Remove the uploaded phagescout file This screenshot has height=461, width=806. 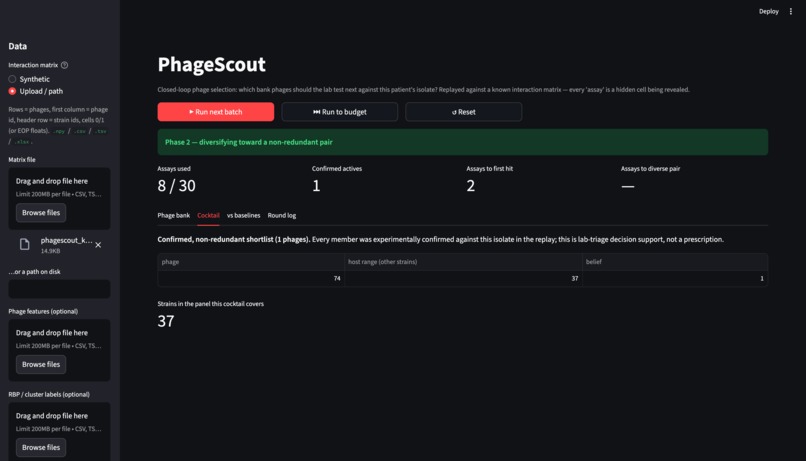click(x=98, y=245)
